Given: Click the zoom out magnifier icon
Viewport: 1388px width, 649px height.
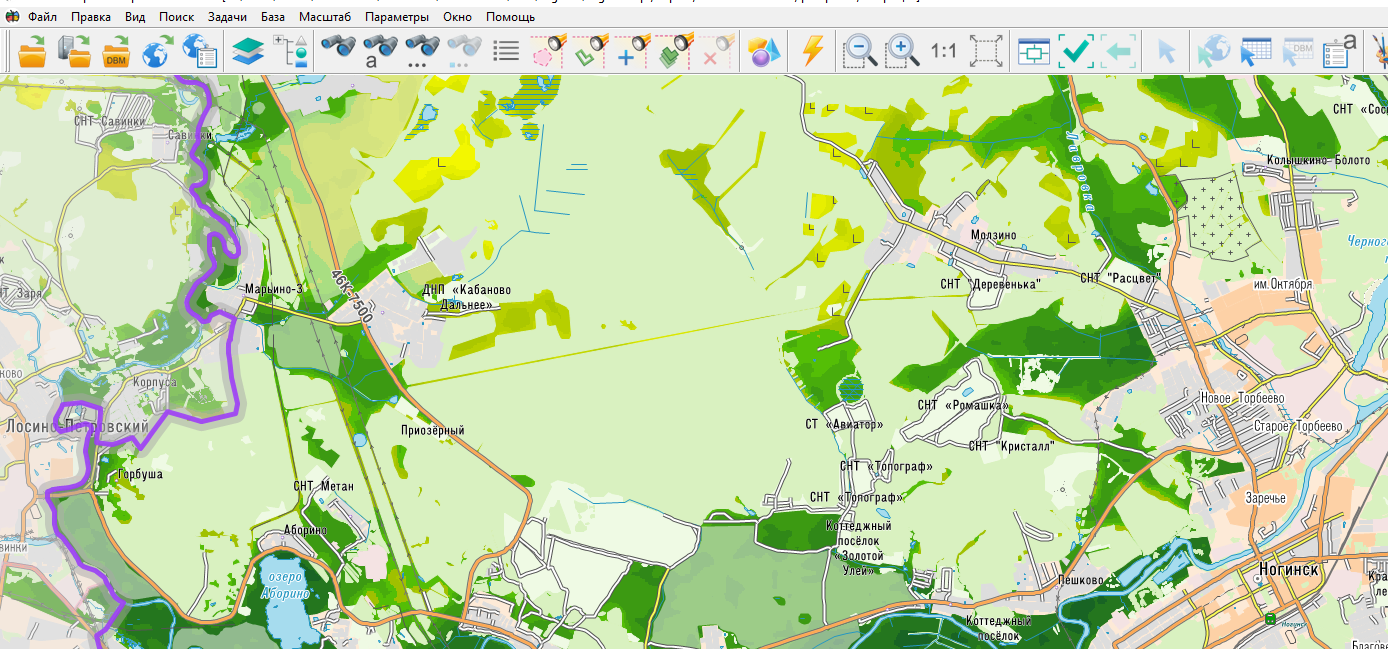Looking at the screenshot, I should 859,51.
